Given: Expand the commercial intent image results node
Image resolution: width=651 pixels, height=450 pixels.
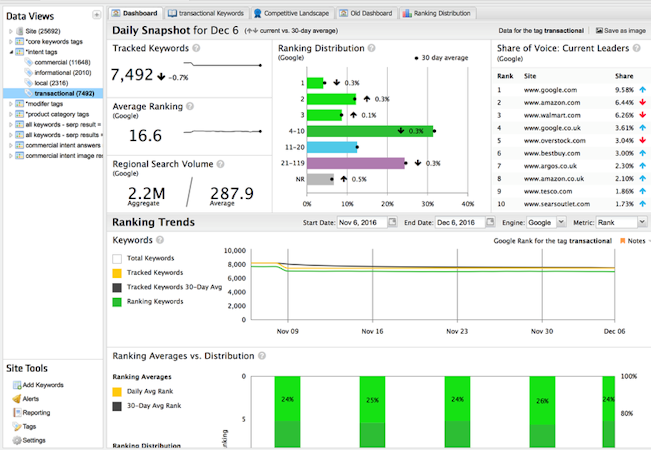Looking at the screenshot, I should pos(11,156).
